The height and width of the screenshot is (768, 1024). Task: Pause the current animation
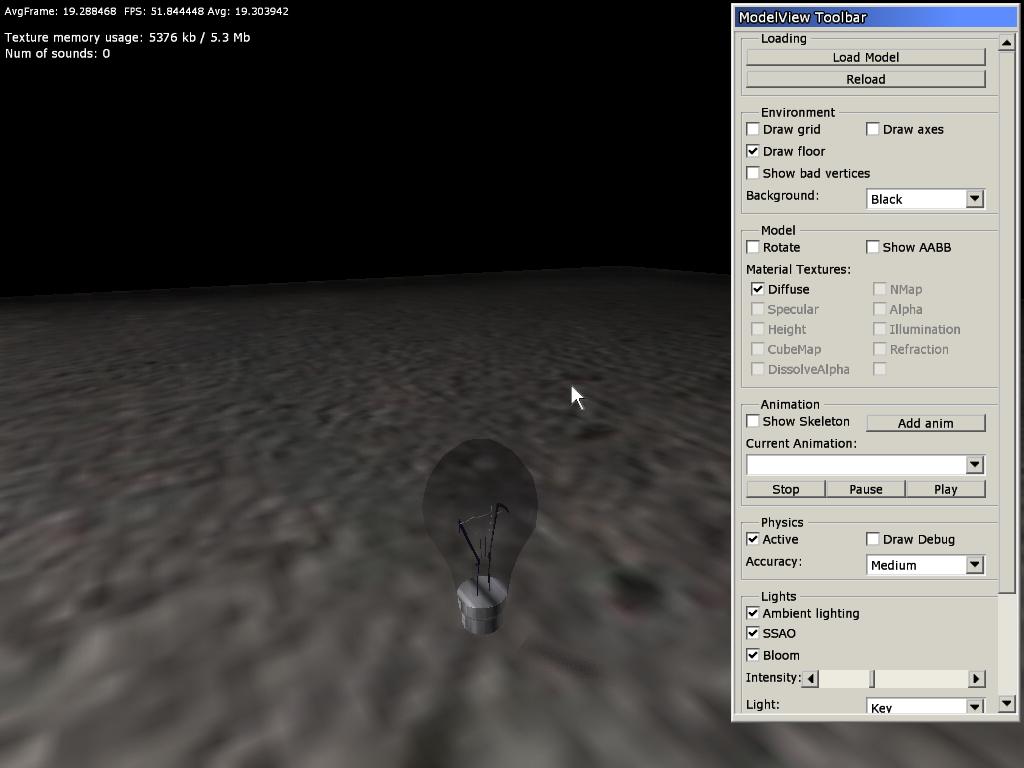click(865, 489)
